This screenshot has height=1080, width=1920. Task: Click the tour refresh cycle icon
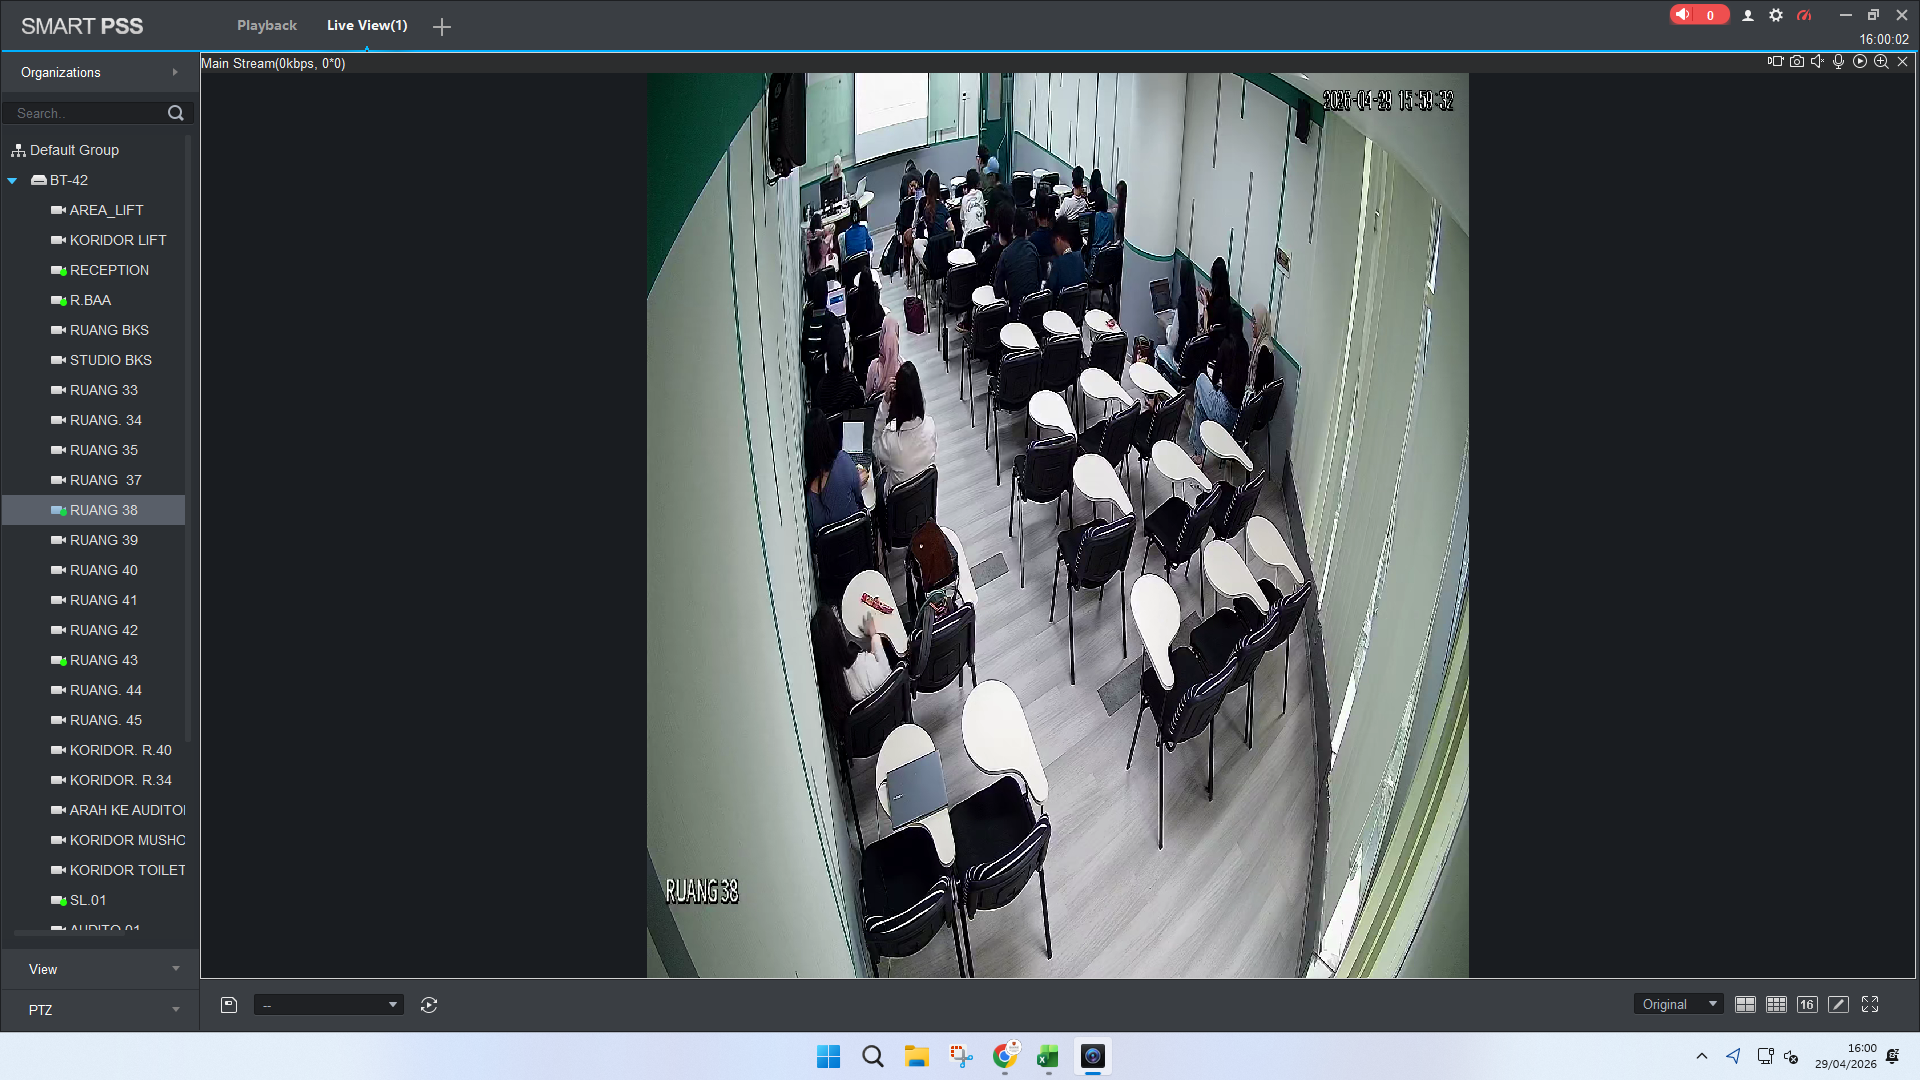coord(429,1005)
